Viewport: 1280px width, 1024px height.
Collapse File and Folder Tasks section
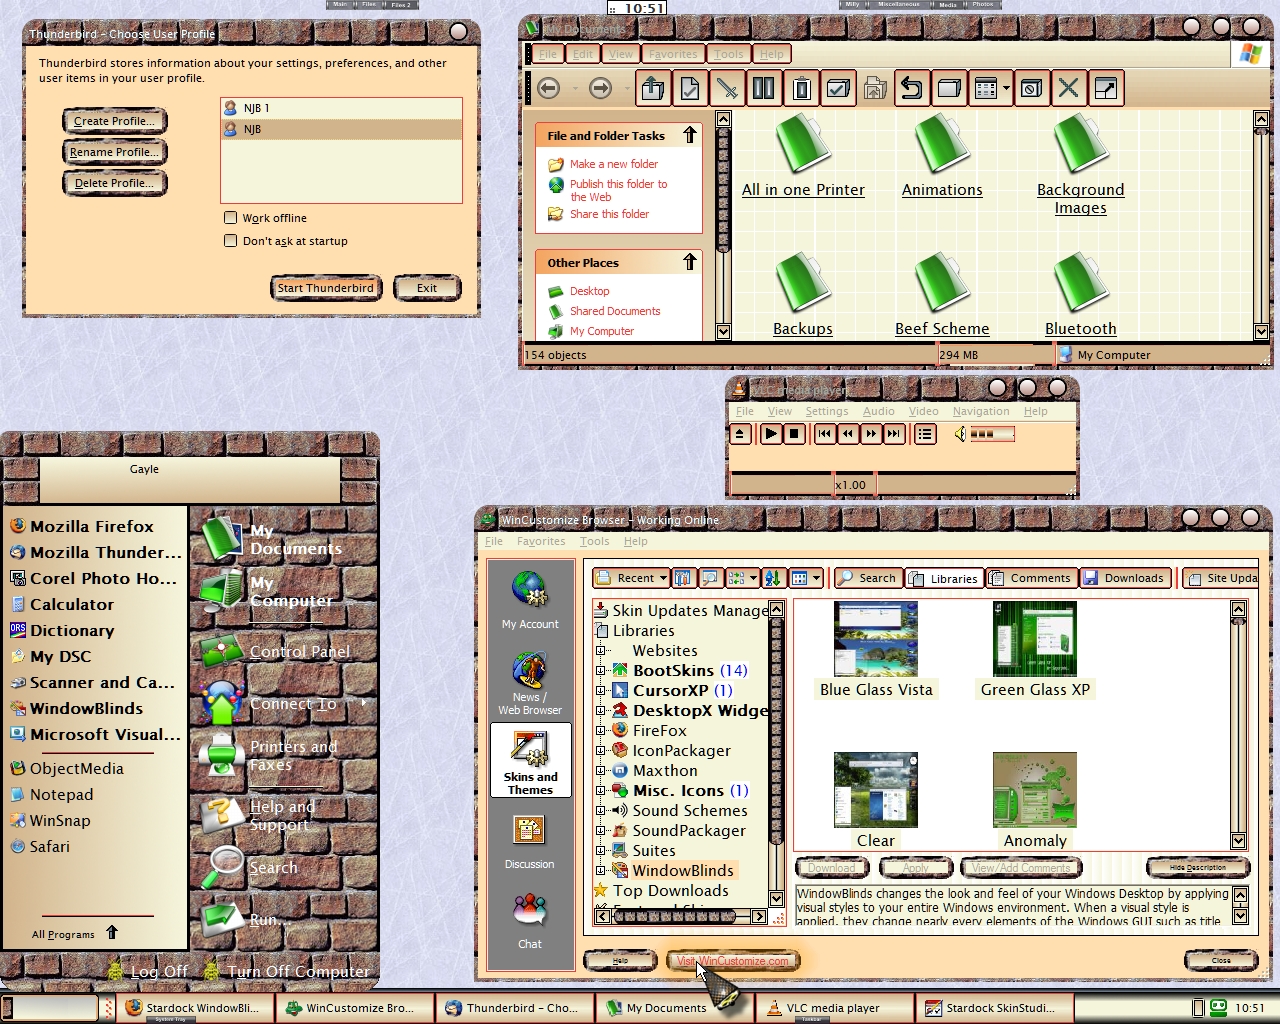[x=690, y=135]
